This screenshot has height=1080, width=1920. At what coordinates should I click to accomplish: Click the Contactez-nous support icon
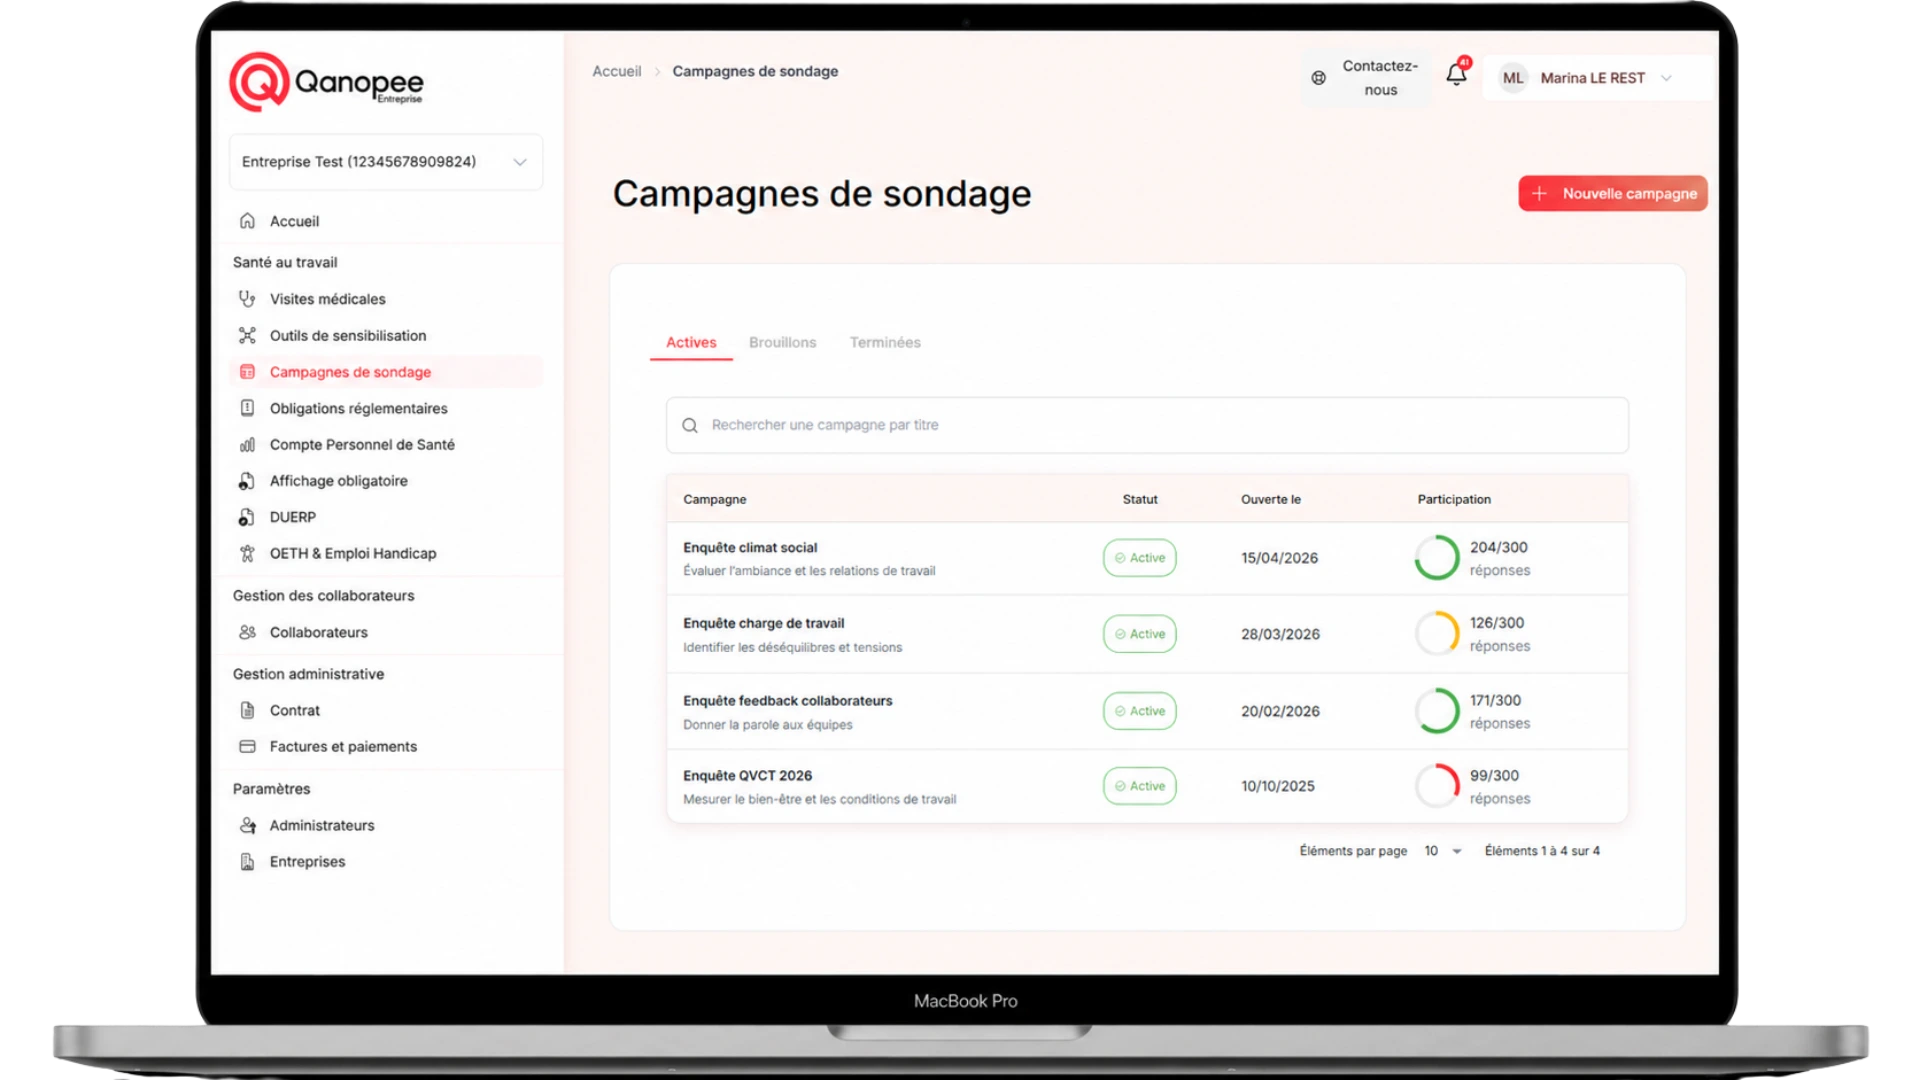[x=1318, y=78]
